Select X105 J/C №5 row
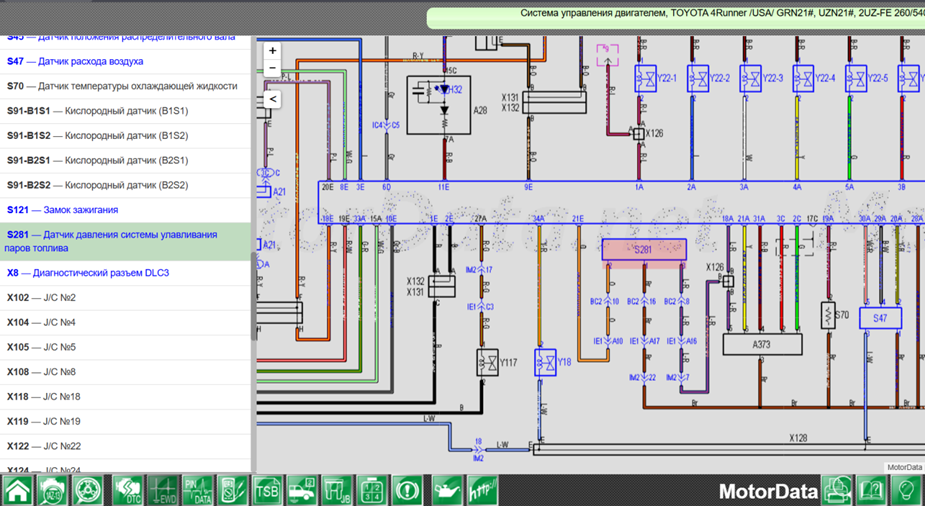The image size is (925, 506). [125, 347]
